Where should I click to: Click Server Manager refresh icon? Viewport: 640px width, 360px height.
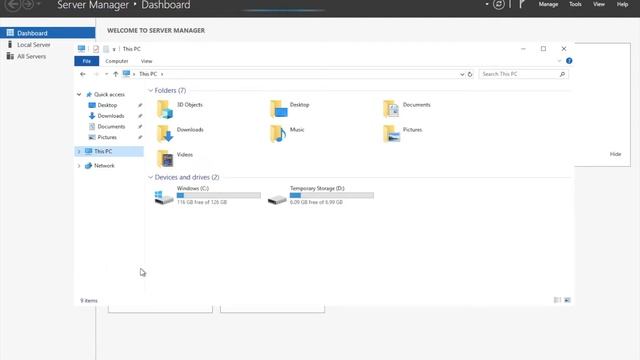[x=498, y=4]
